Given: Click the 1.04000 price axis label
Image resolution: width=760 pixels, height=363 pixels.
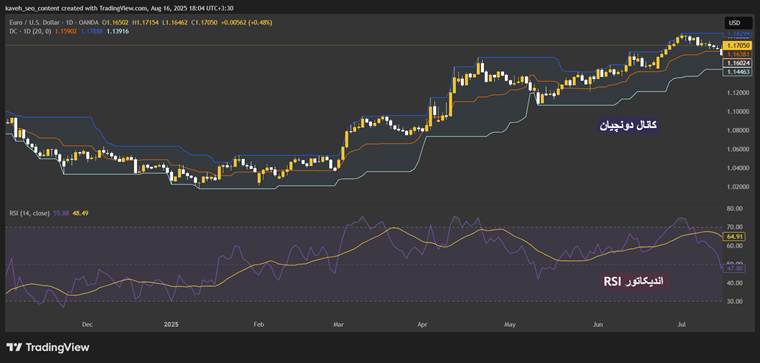Looking at the screenshot, I should click(x=739, y=168).
